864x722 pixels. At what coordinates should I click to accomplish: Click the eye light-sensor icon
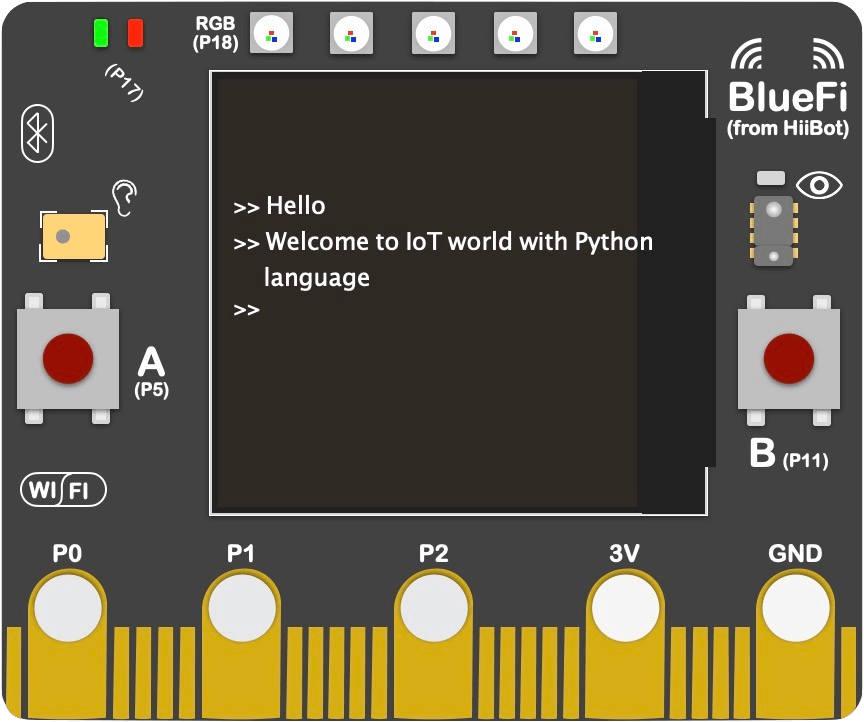coord(820,186)
